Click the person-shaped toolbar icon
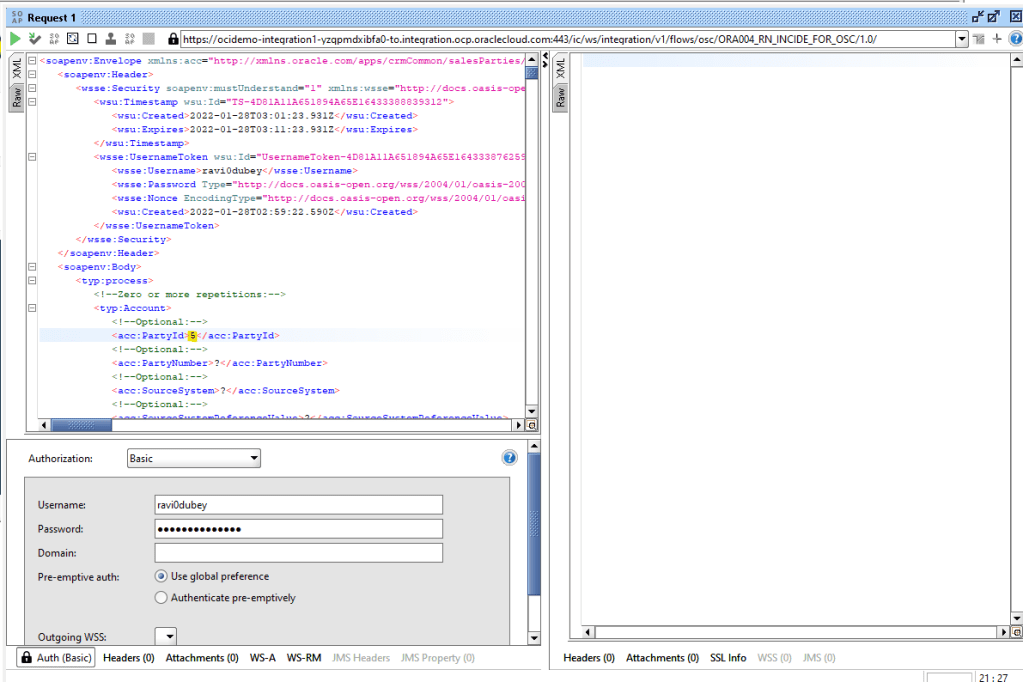Viewport: 1023px width, 682px height. pyautogui.click(x=110, y=38)
